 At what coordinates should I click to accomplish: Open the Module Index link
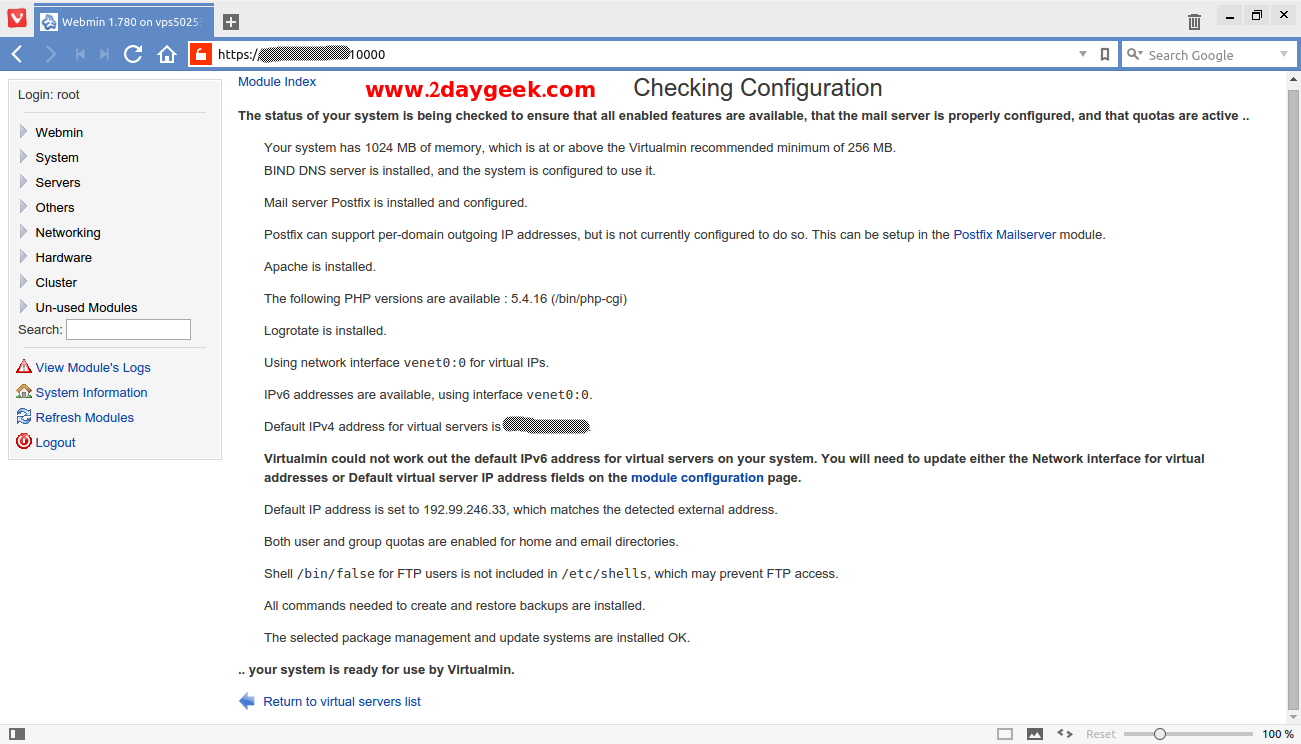277,81
